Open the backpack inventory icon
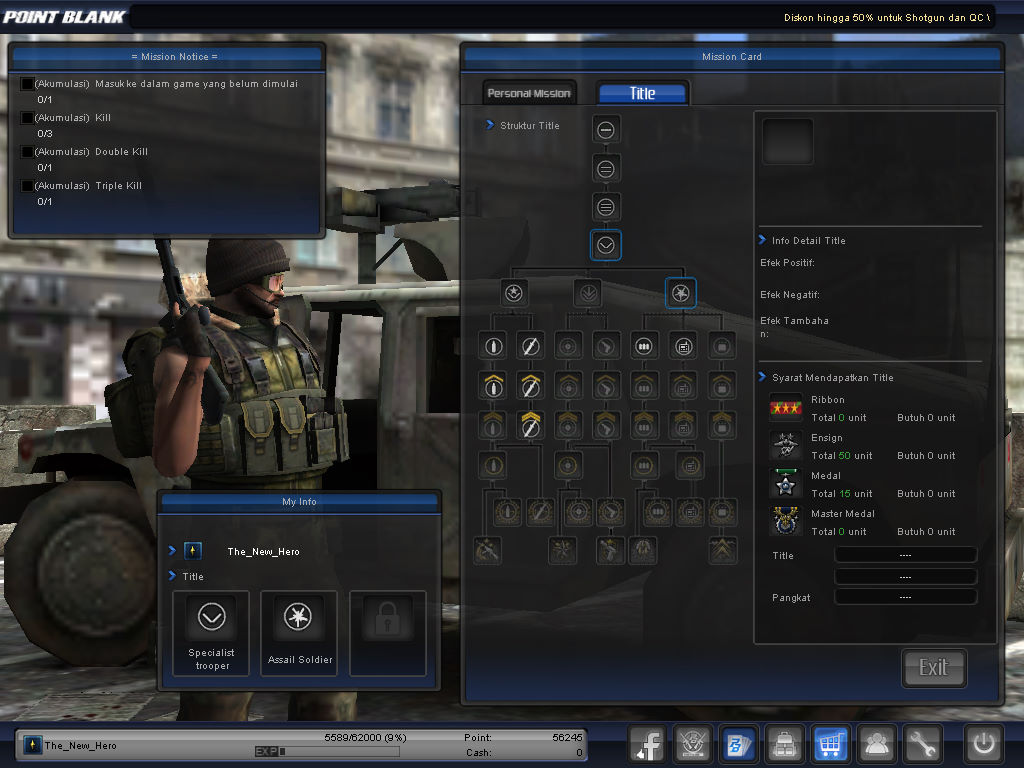 [x=784, y=744]
